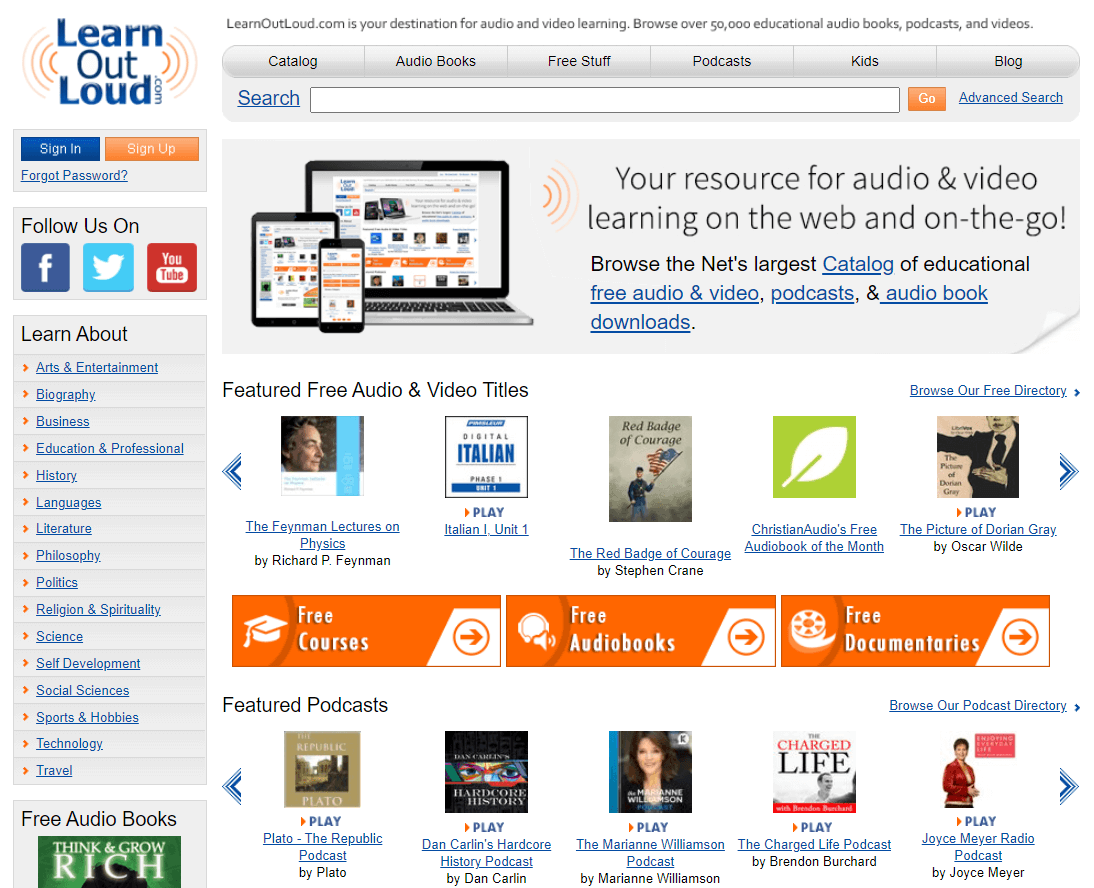Click in the search text field
1094x888 pixels.
tap(604, 99)
